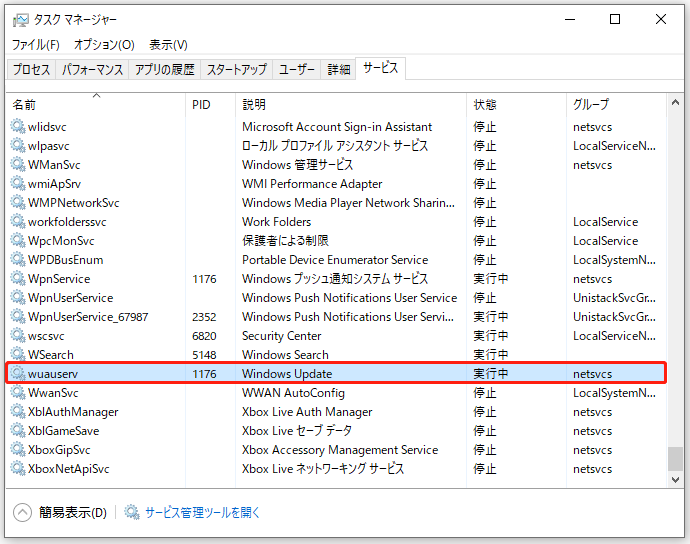Switch to the パフォーマンス tab
The image size is (690, 544).
pyautogui.click(x=92, y=70)
